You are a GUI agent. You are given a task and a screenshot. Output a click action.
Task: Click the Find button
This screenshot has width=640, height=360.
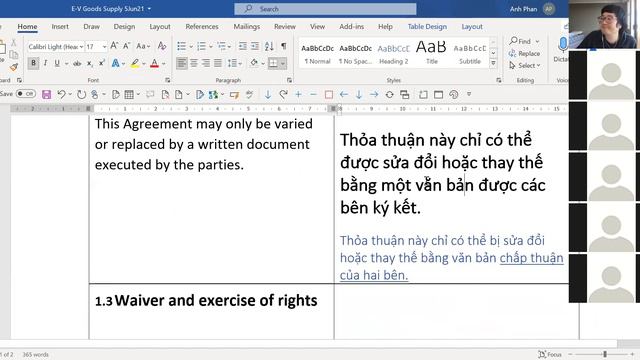click(x=520, y=41)
